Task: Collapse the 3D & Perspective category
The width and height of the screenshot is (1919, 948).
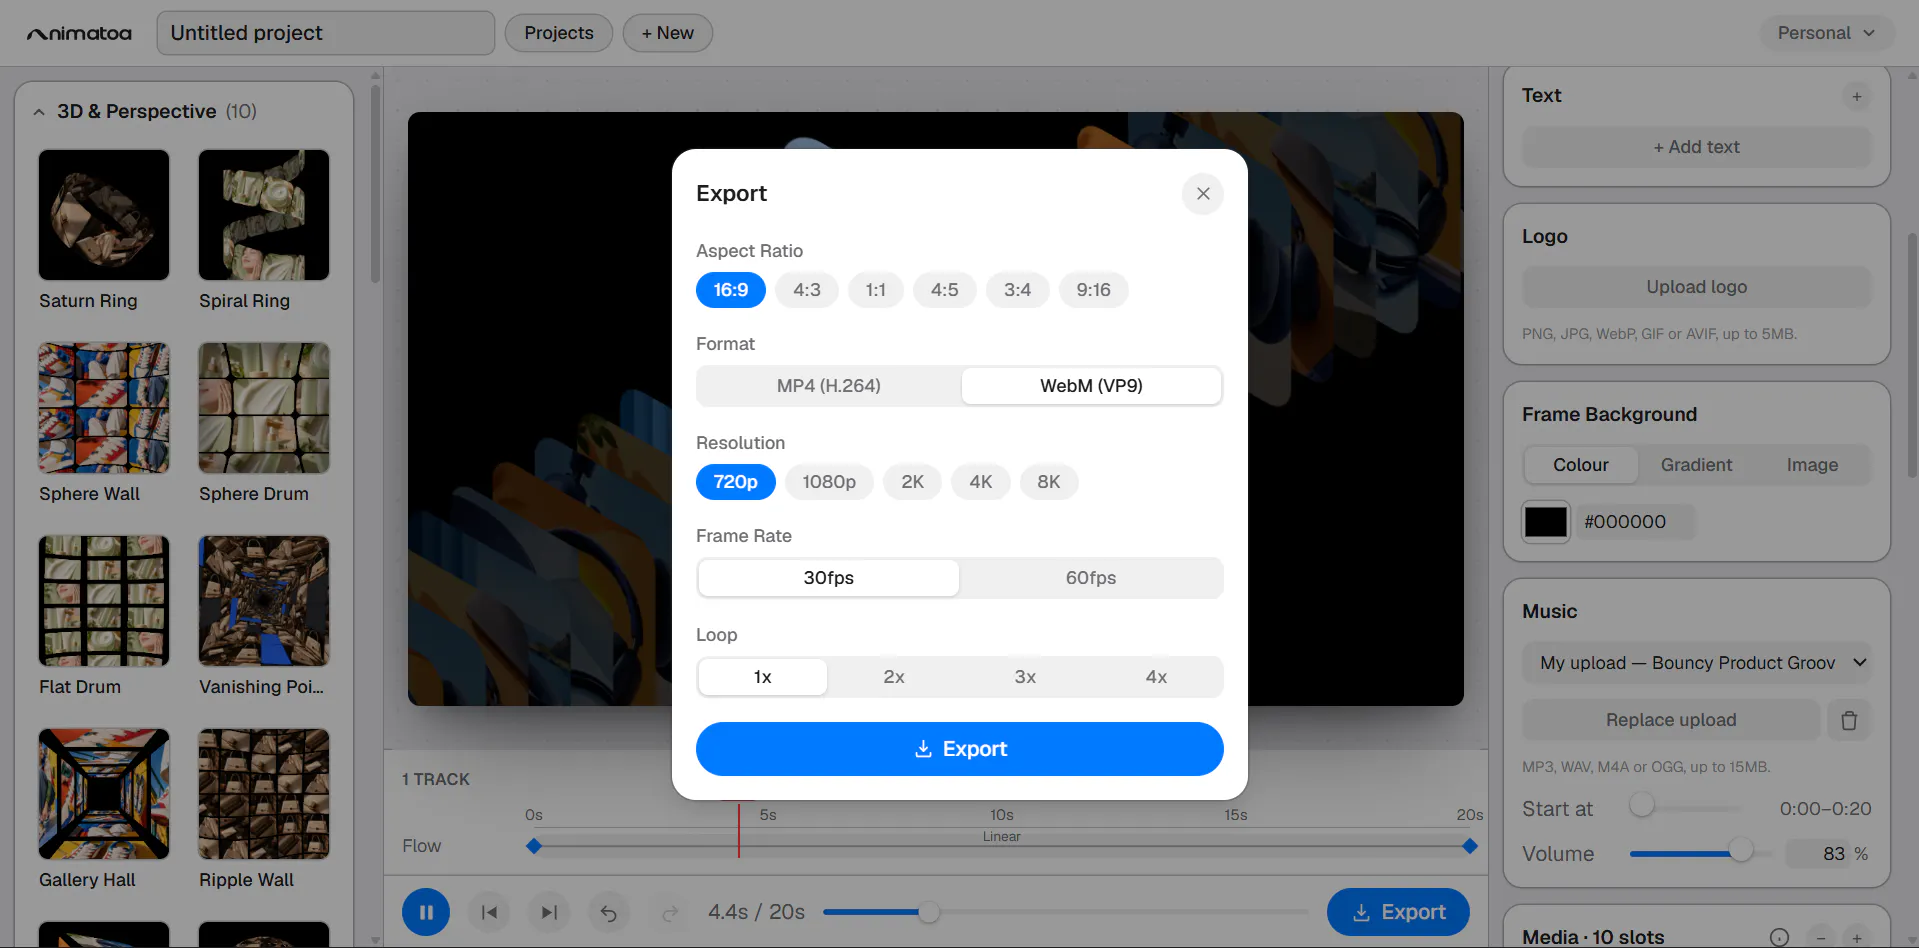Action: pos(39,112)
